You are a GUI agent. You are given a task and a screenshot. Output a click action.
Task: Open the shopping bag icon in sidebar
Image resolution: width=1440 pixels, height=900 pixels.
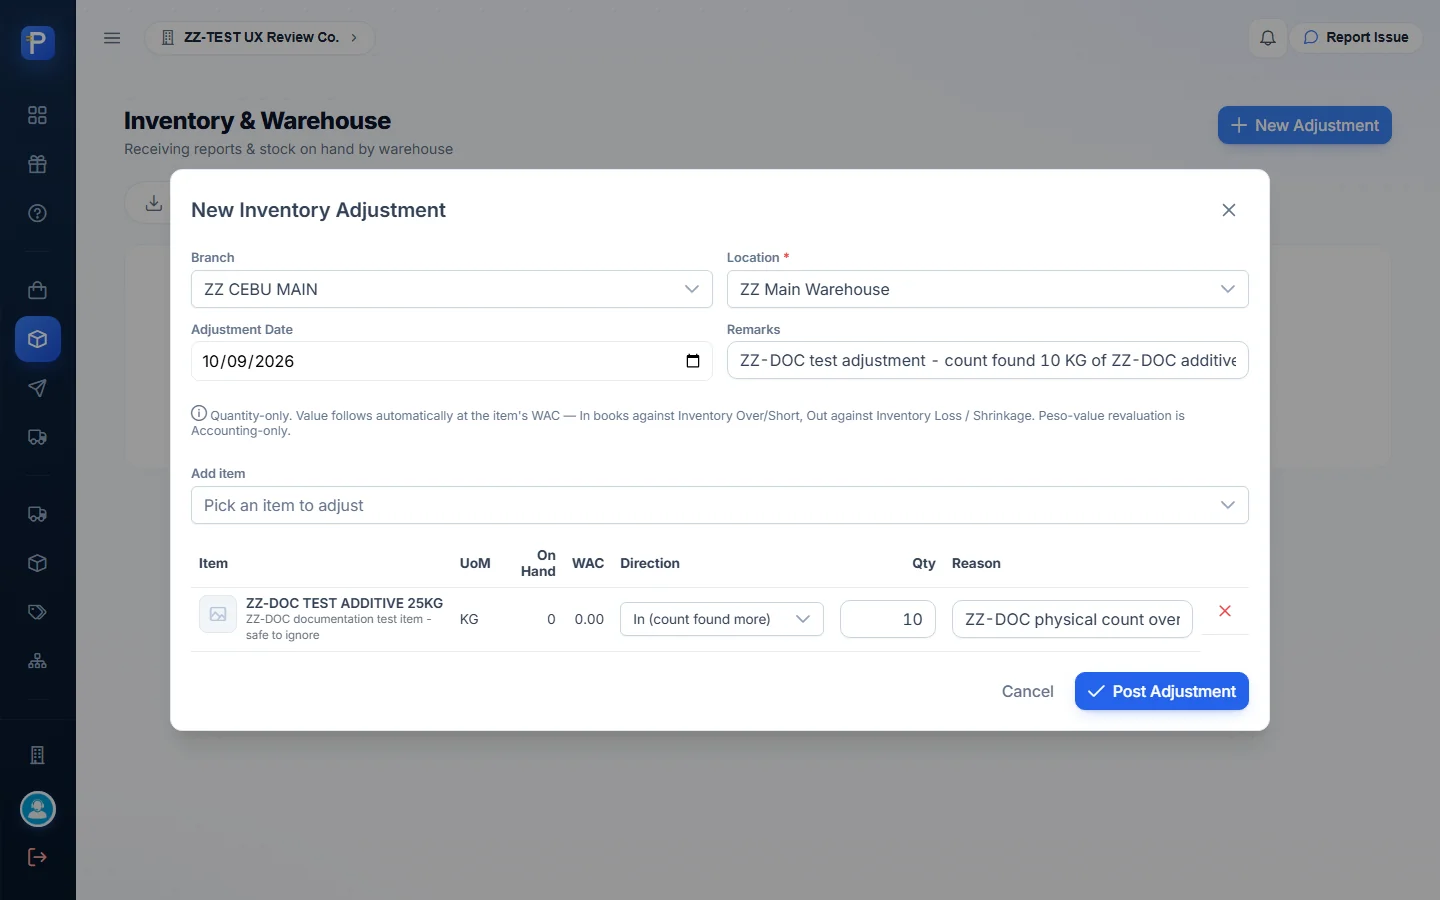tap(38, 290)
